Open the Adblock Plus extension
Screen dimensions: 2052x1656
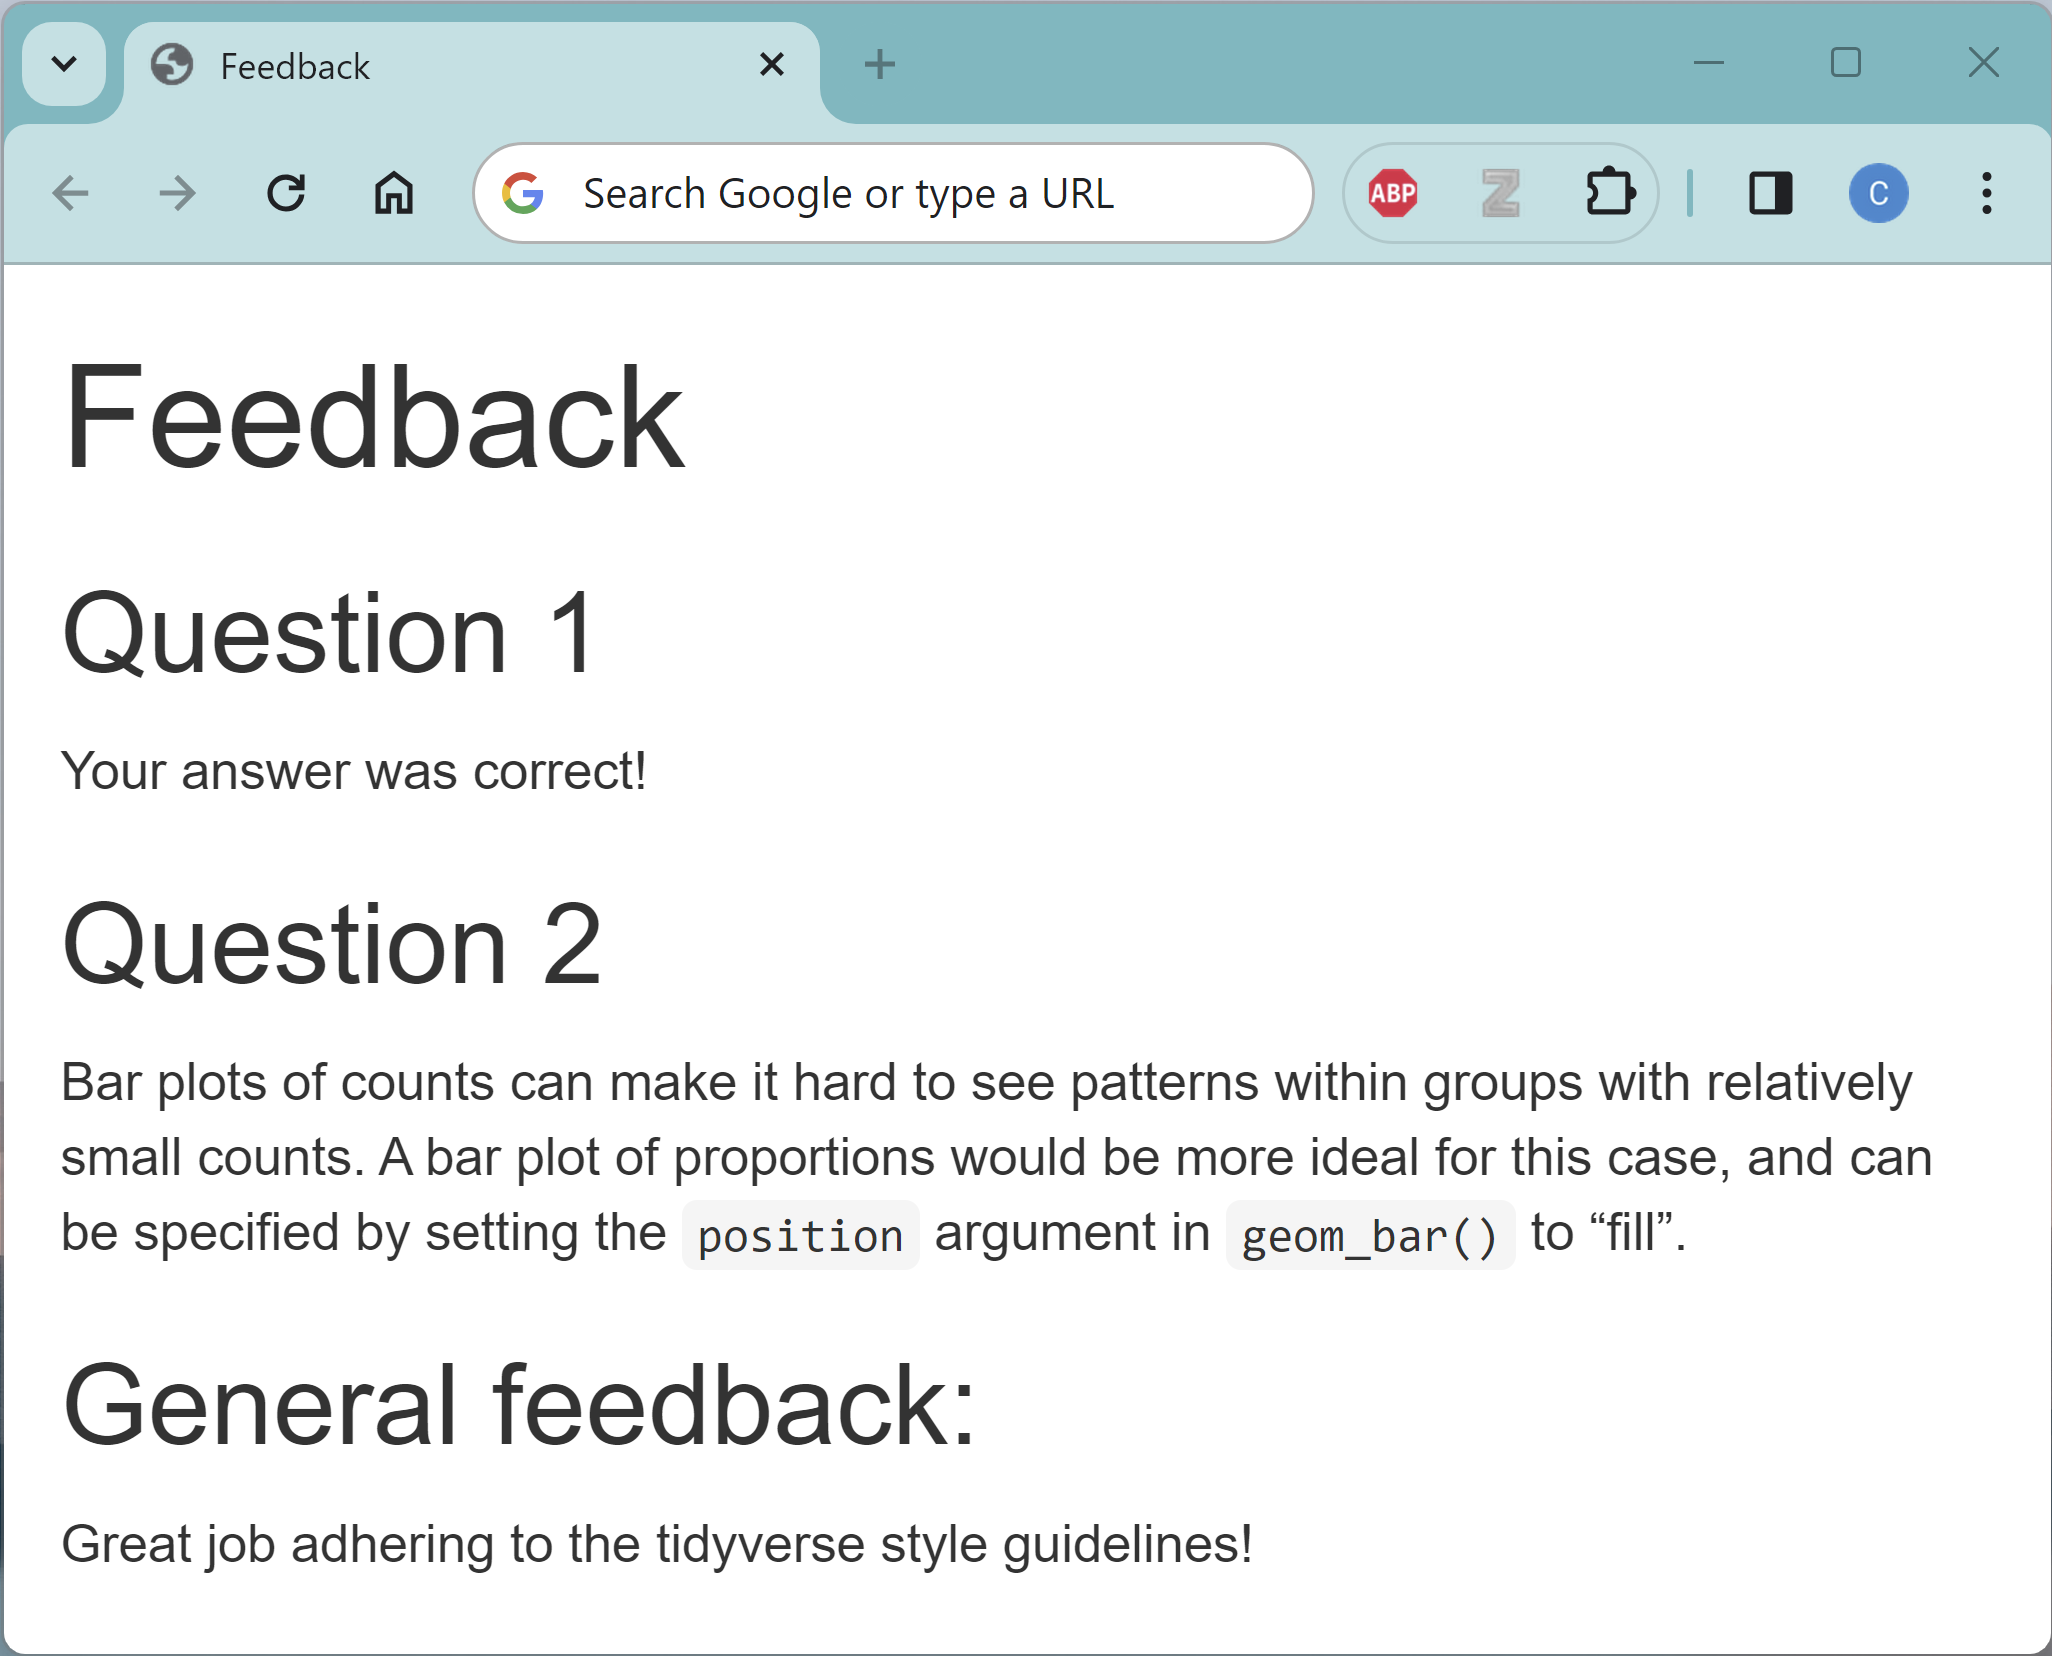[1393, 193]
